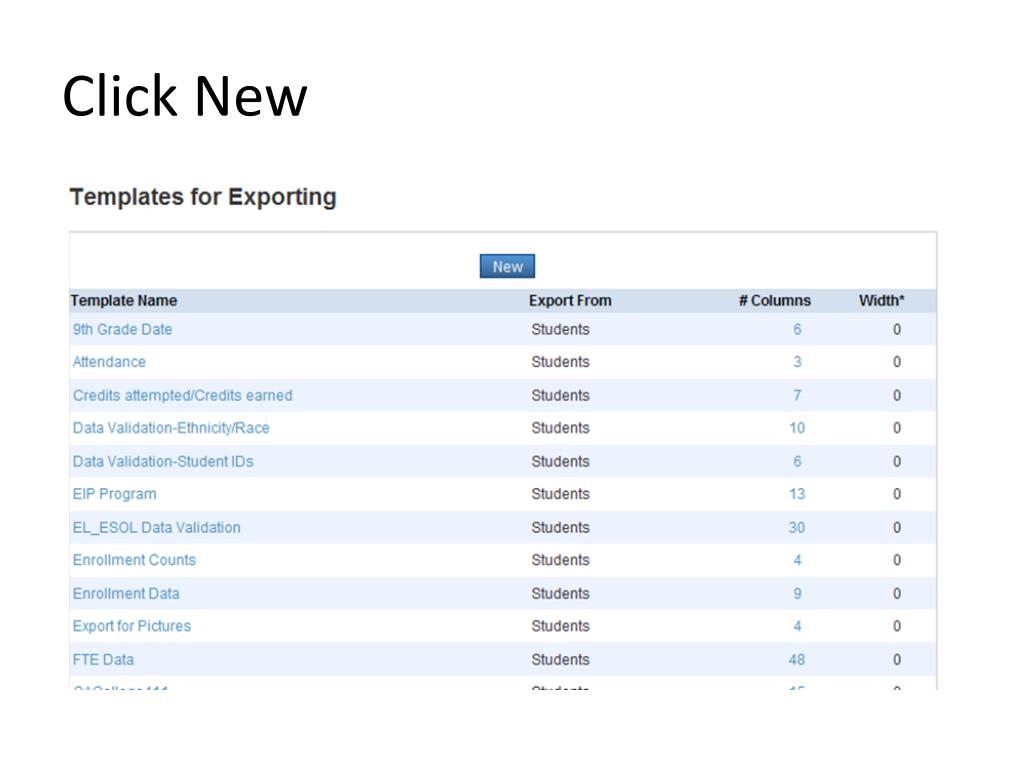Viewport: 1024px width, 768px height.
Task: Open the EIP Program template
Action: coord(114,494)
